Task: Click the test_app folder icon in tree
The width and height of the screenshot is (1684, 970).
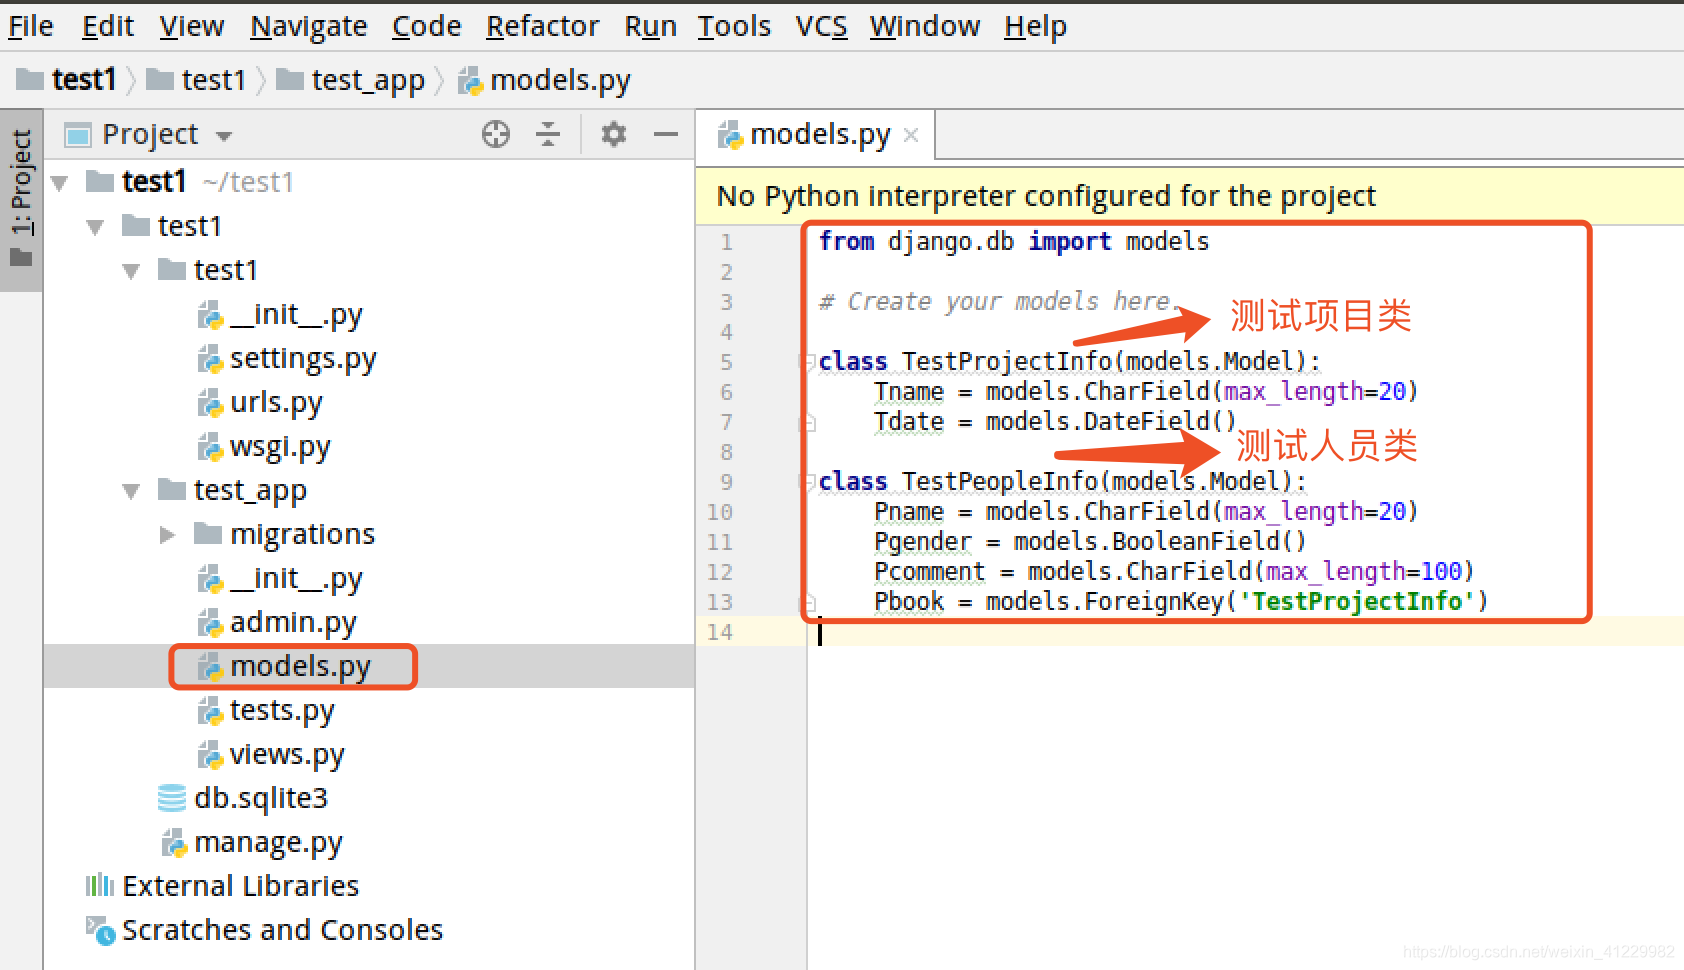Action: tap(172, 489)
